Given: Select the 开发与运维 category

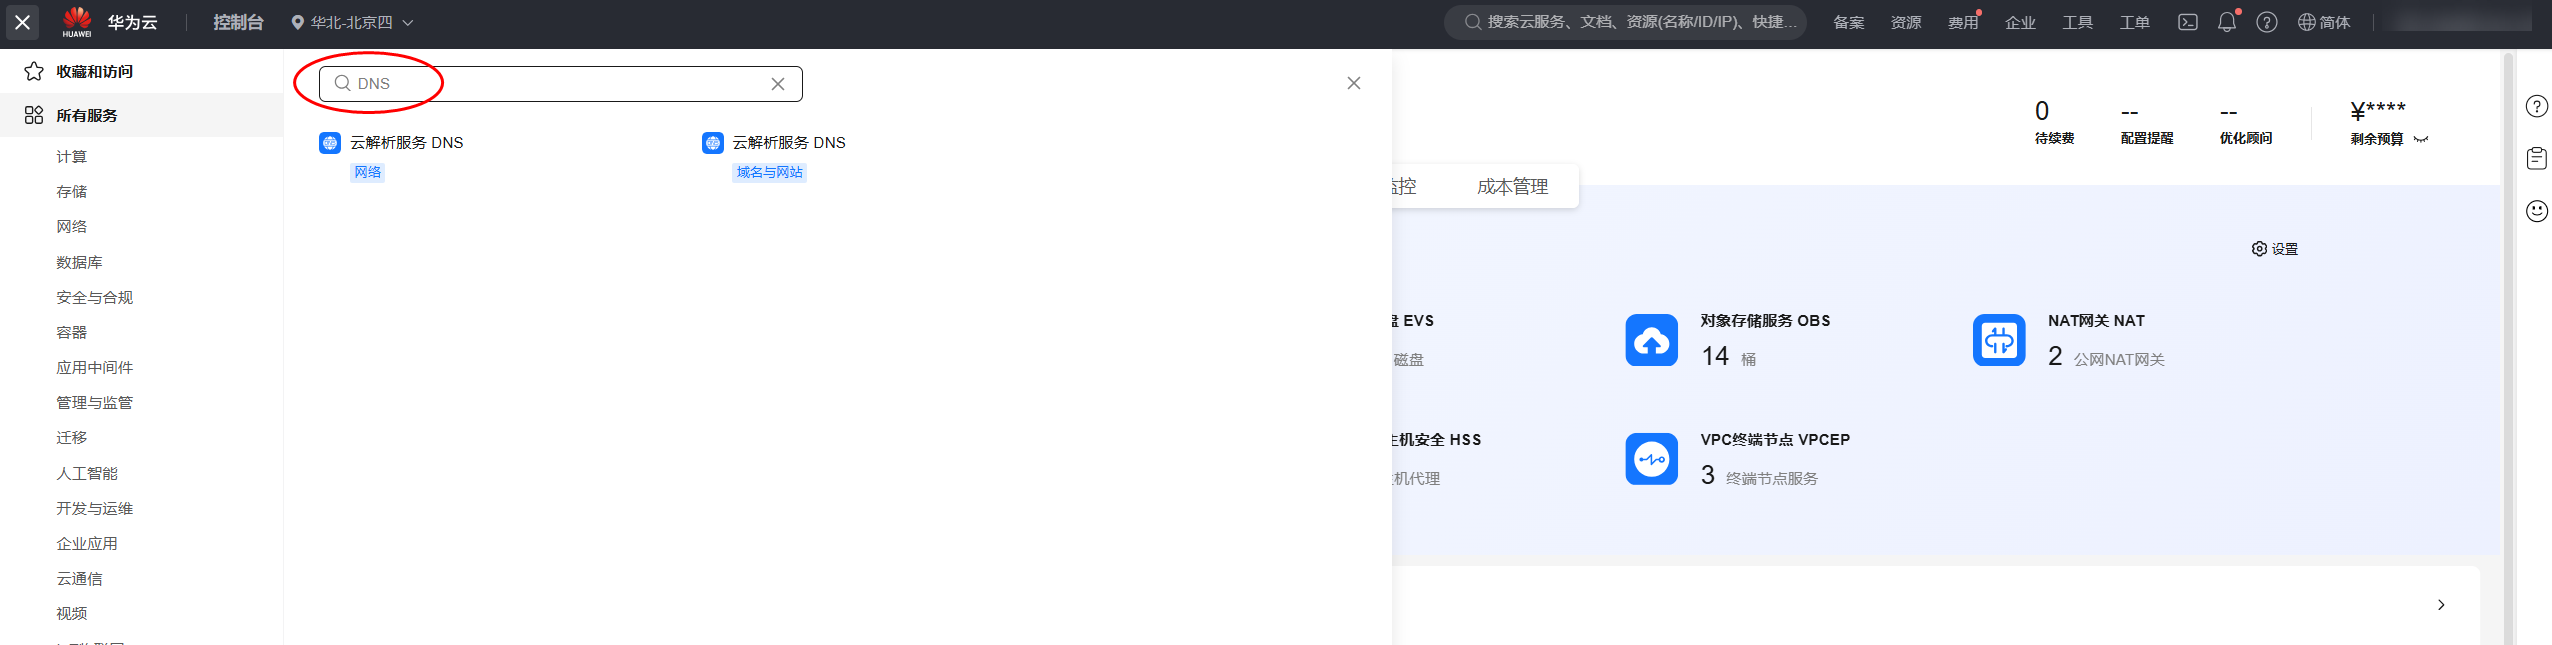Looking at the screenshot, I should 95,508.
